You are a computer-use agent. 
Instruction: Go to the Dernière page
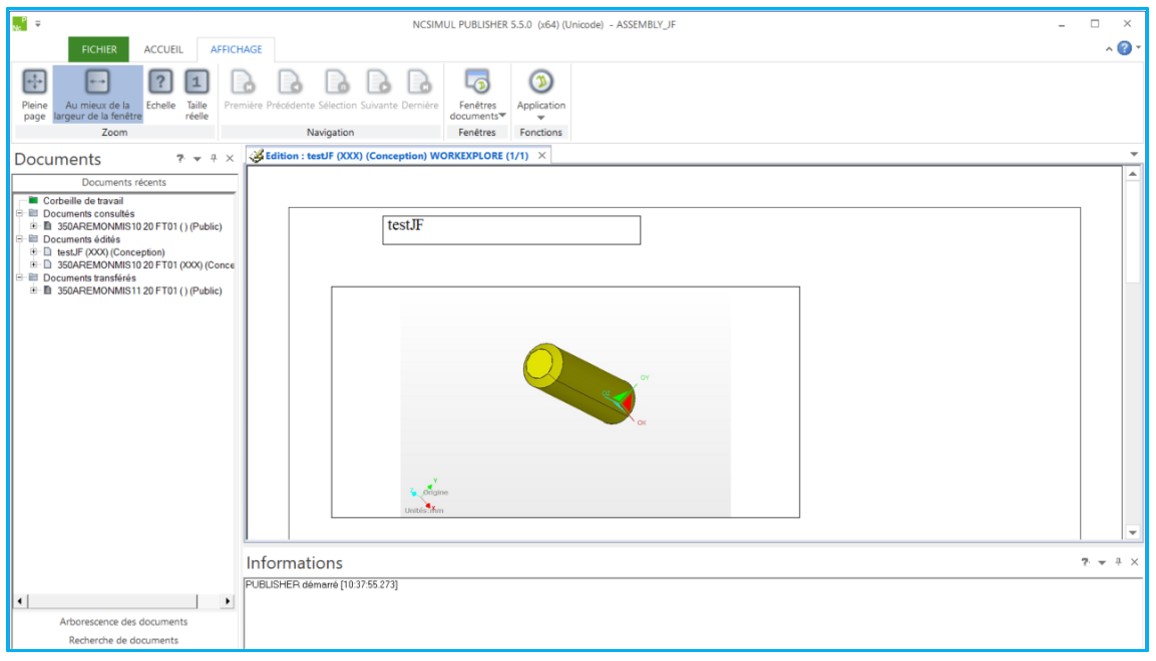pos(419,90)
